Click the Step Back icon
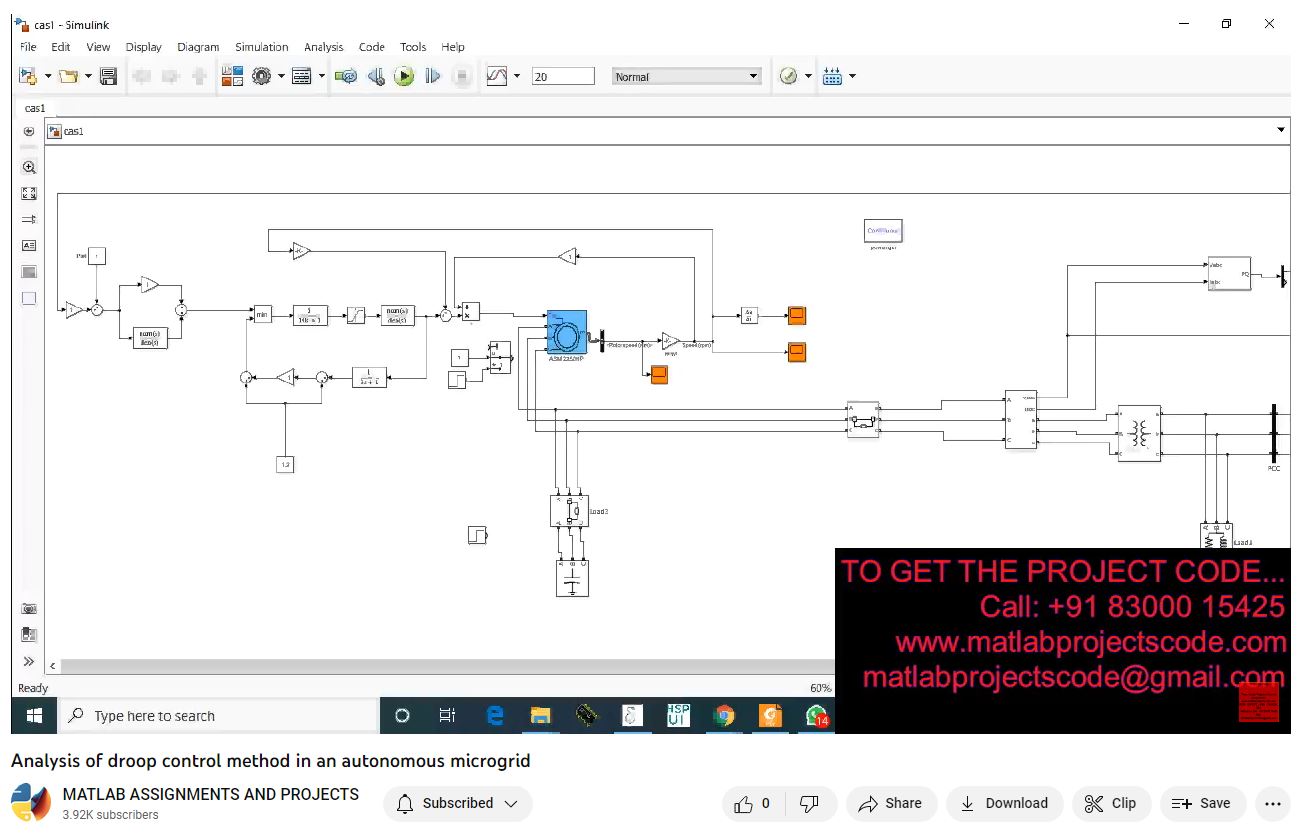This screenshot has width=1303, height=835. point(376,76)
